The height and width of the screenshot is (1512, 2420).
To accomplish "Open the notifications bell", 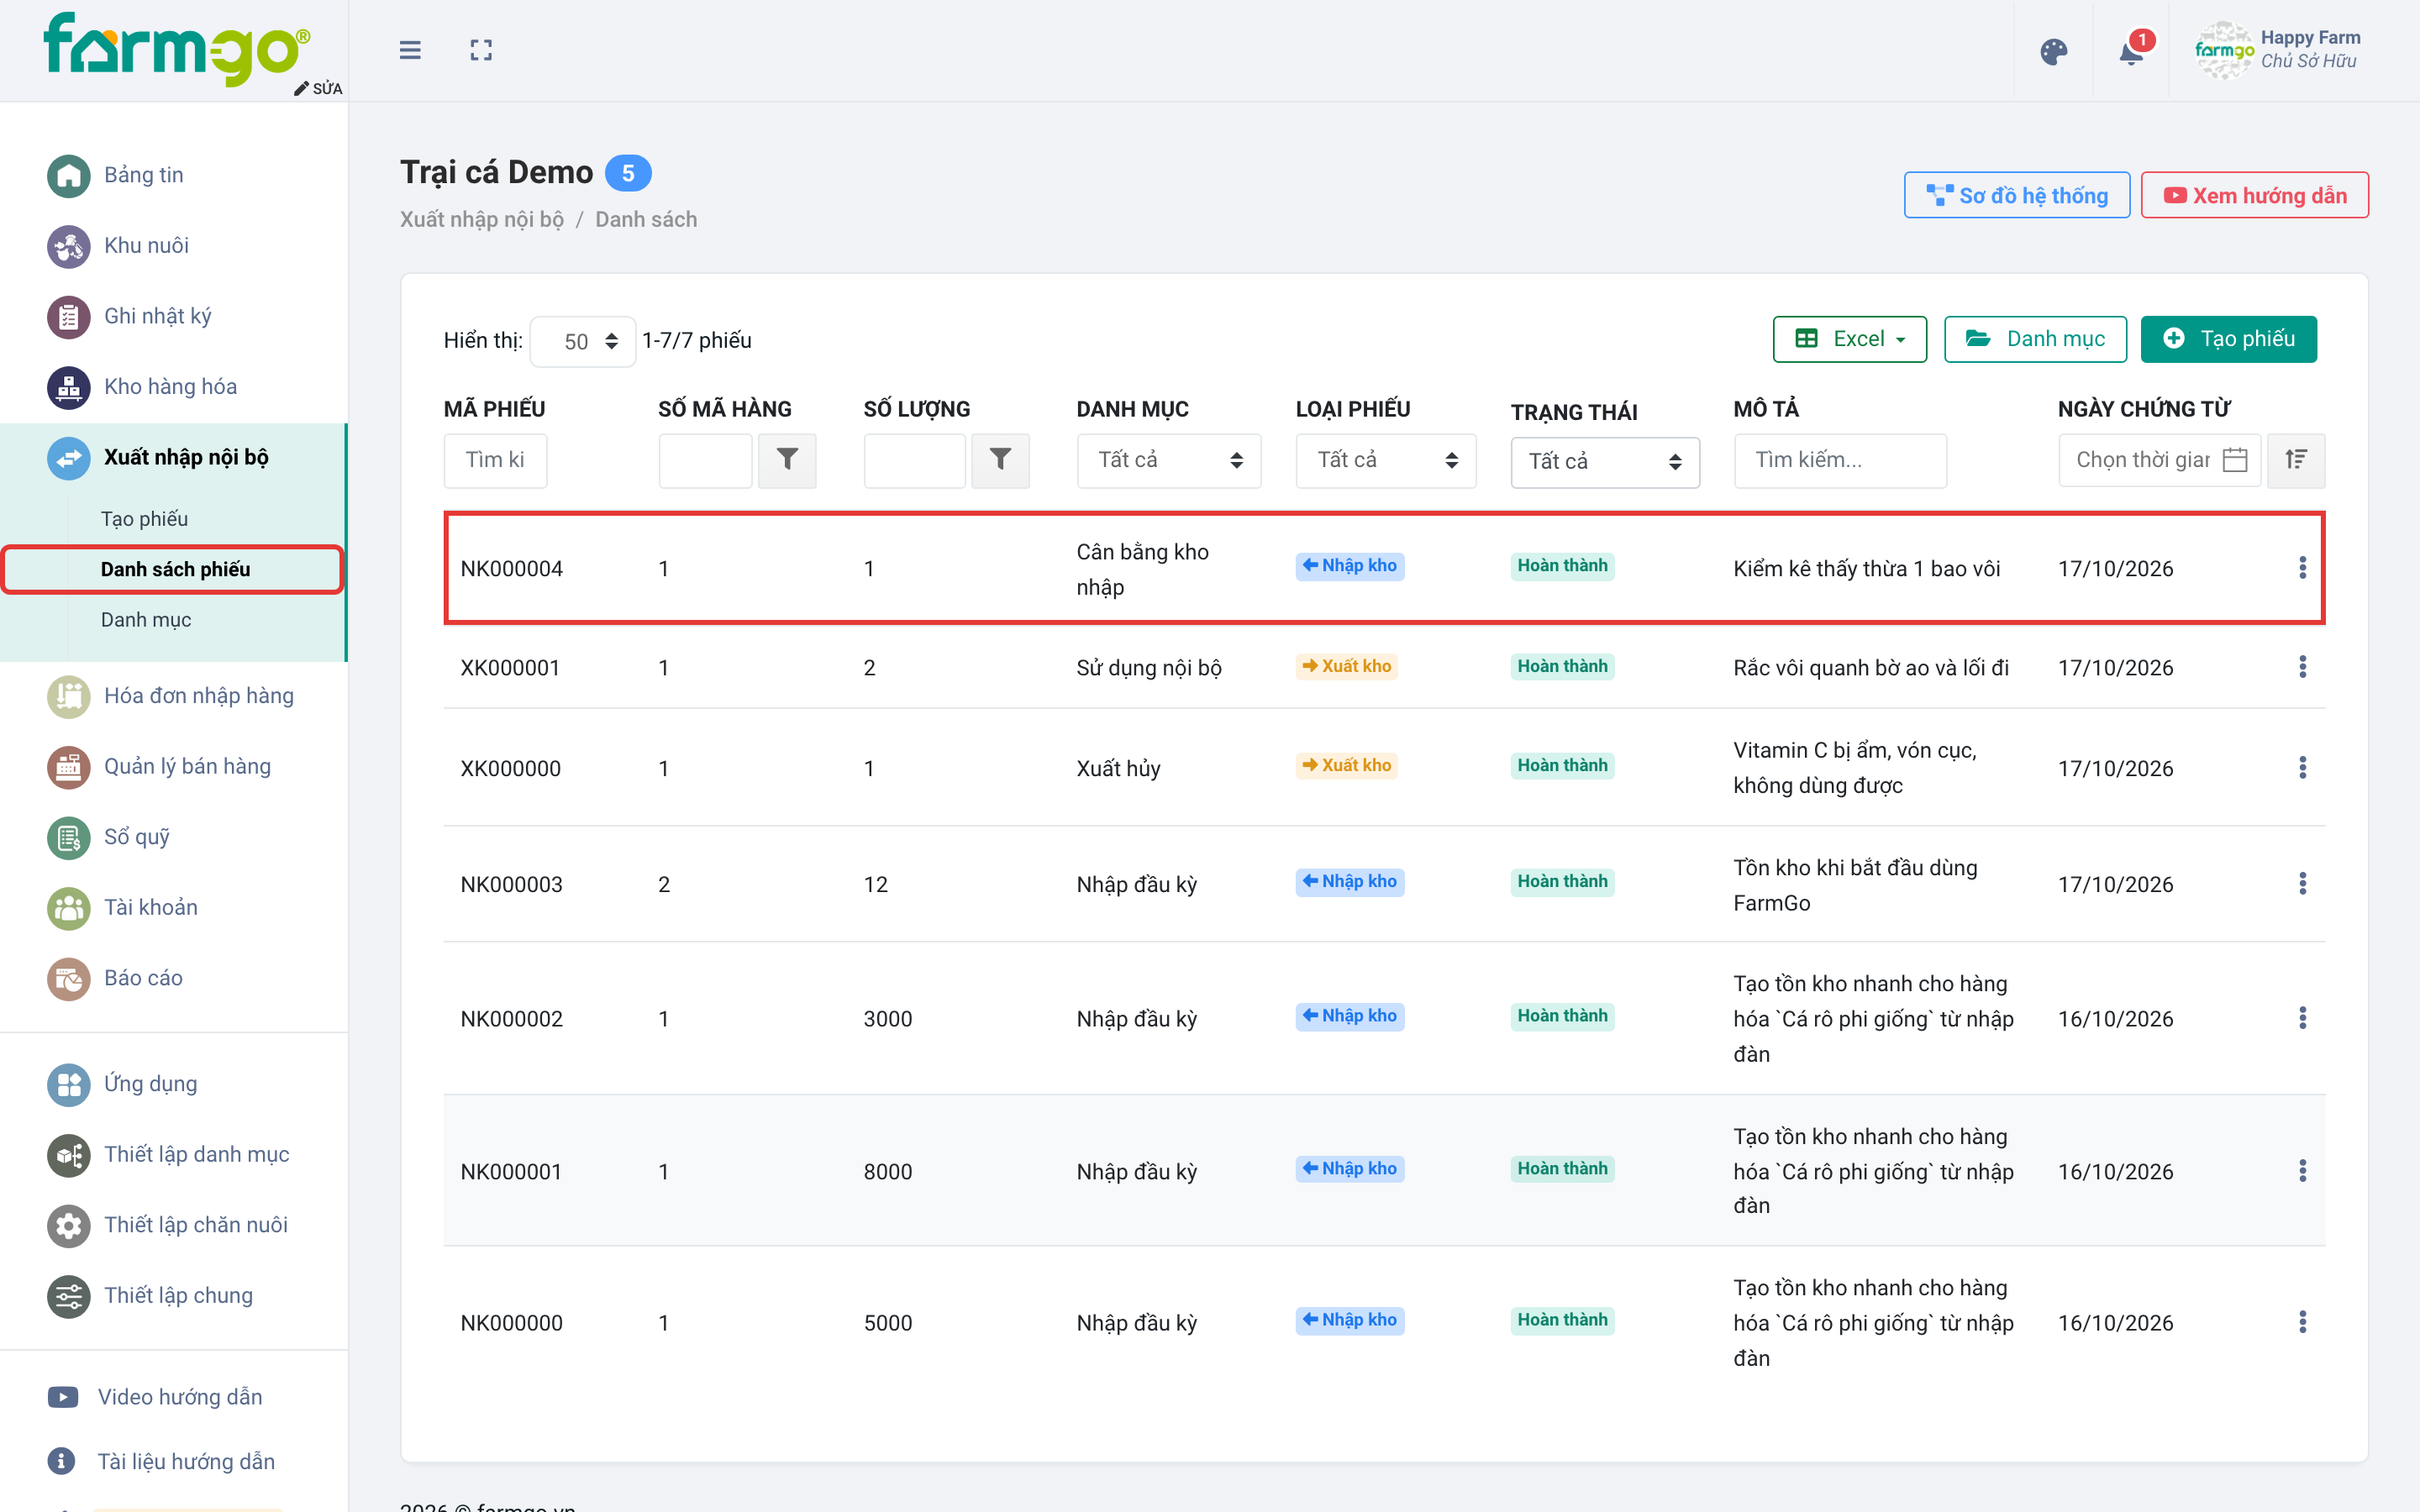I will pyautogui.click(x=2131, y=51).
